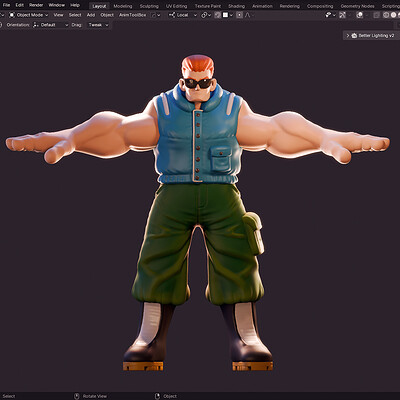
Task: Switch to the Texture Paint workspace tab
Action: tap(208, 6)
